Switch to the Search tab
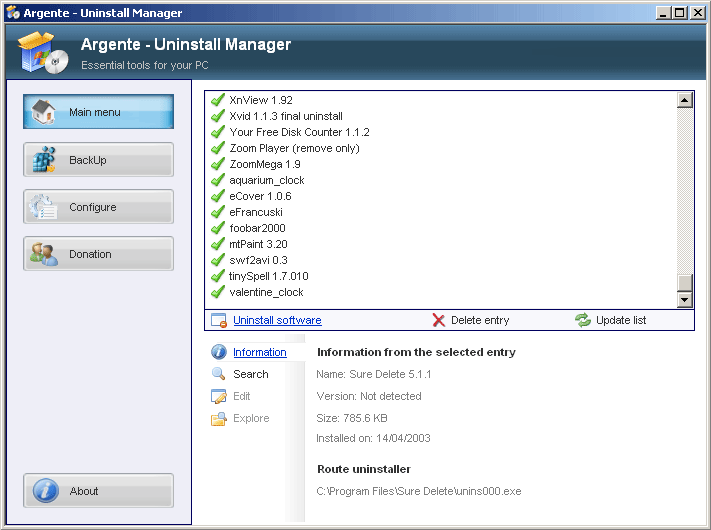Image resolution: width=711 pixels, height=530 pixels. 250,374
